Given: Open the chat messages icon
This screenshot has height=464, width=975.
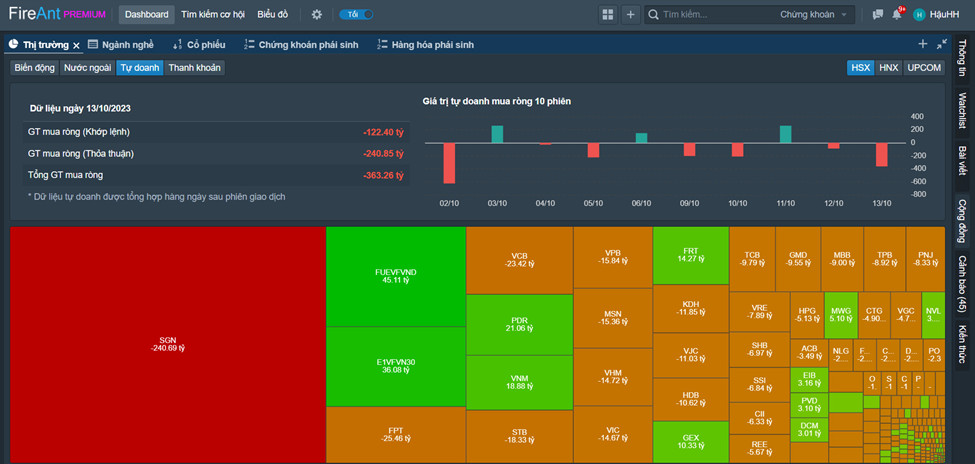Looking at the screenshot, I should (878, 14).
